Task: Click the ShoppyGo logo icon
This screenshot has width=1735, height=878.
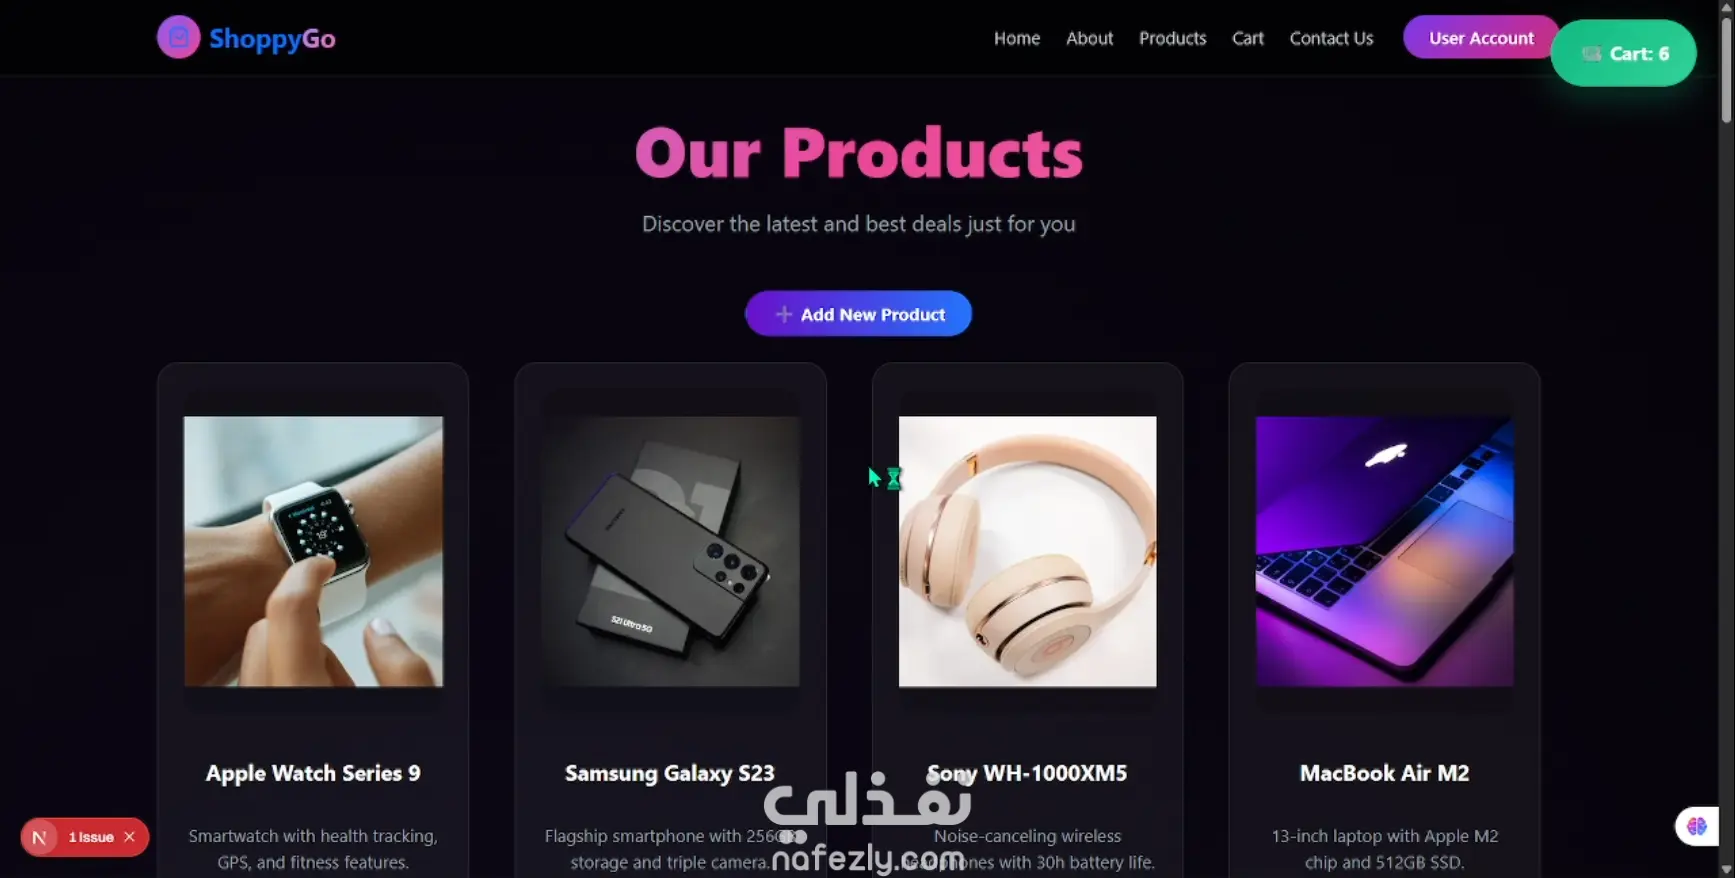Action: 178,38
